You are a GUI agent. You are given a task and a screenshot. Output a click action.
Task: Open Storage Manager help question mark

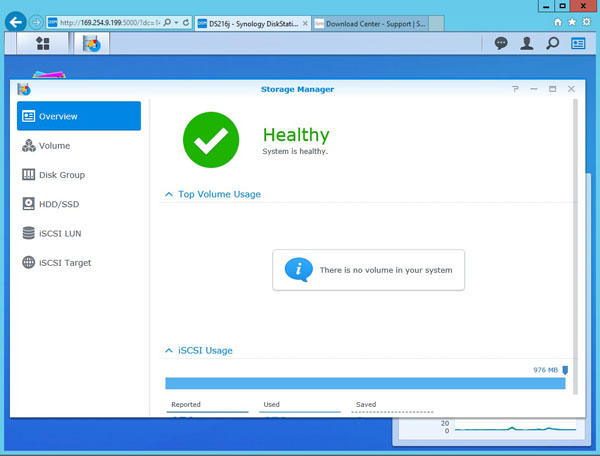[x=515, y=89]
